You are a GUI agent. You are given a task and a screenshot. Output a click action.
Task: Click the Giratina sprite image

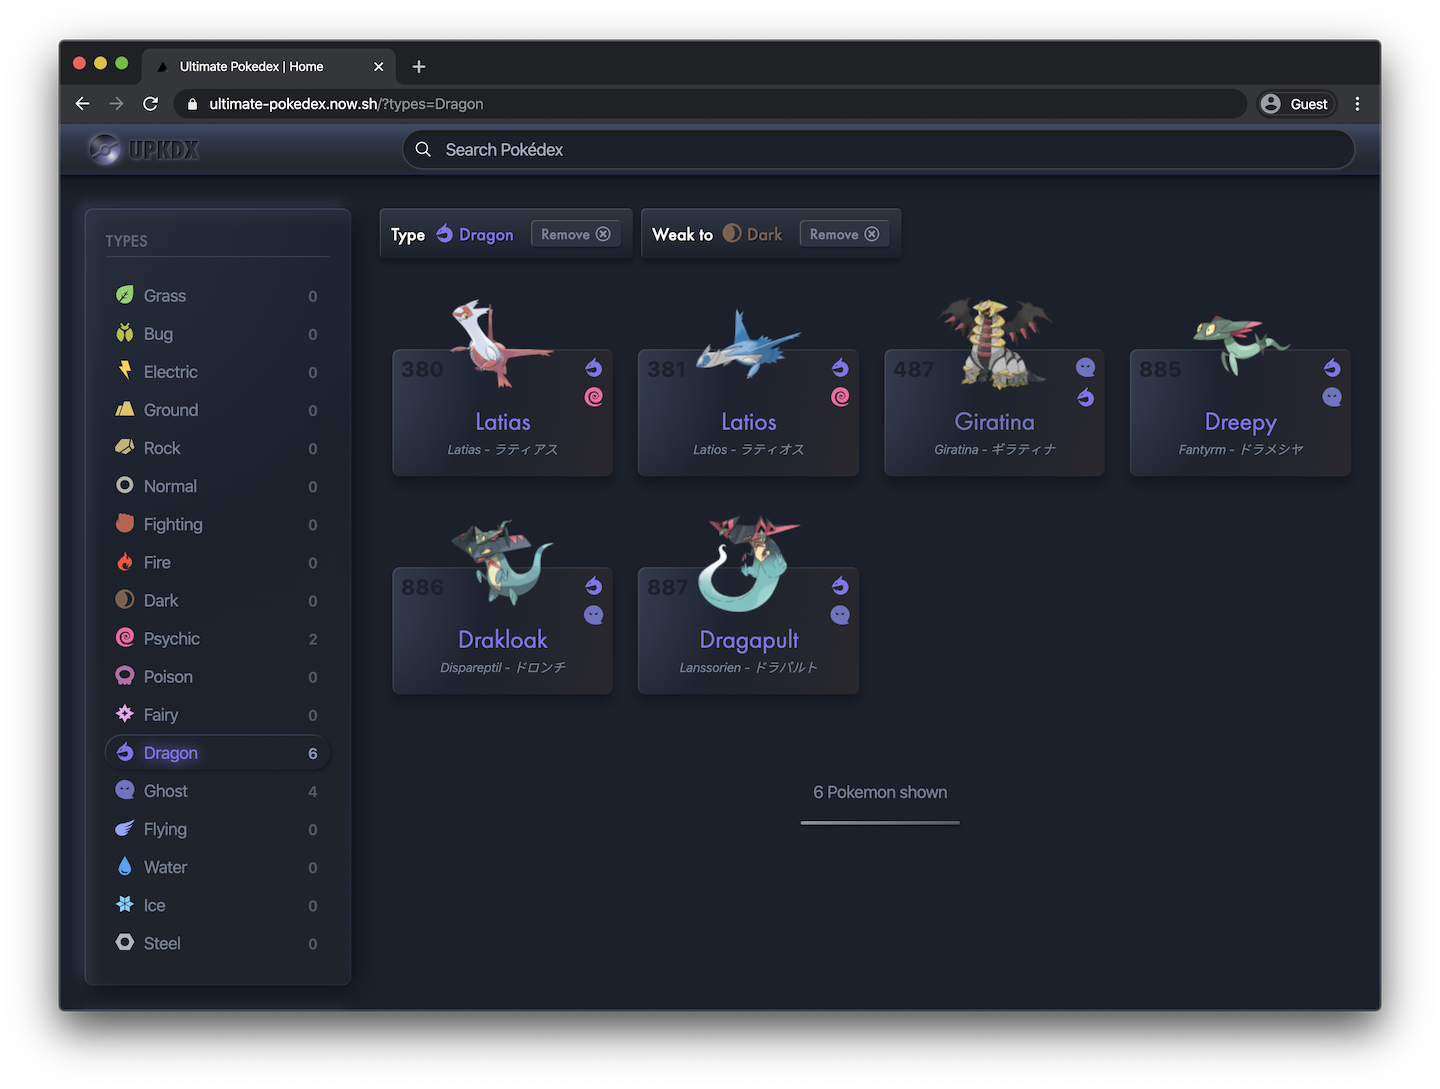coord(994,342)
